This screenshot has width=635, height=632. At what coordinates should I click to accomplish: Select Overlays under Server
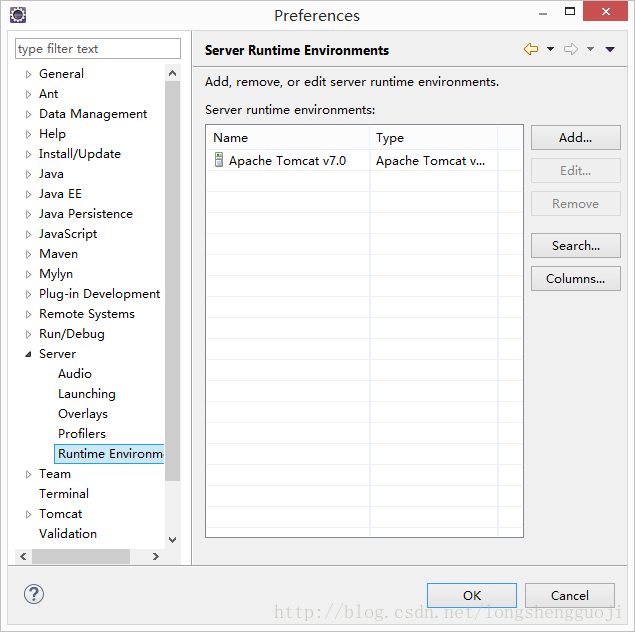click(83, 413)
